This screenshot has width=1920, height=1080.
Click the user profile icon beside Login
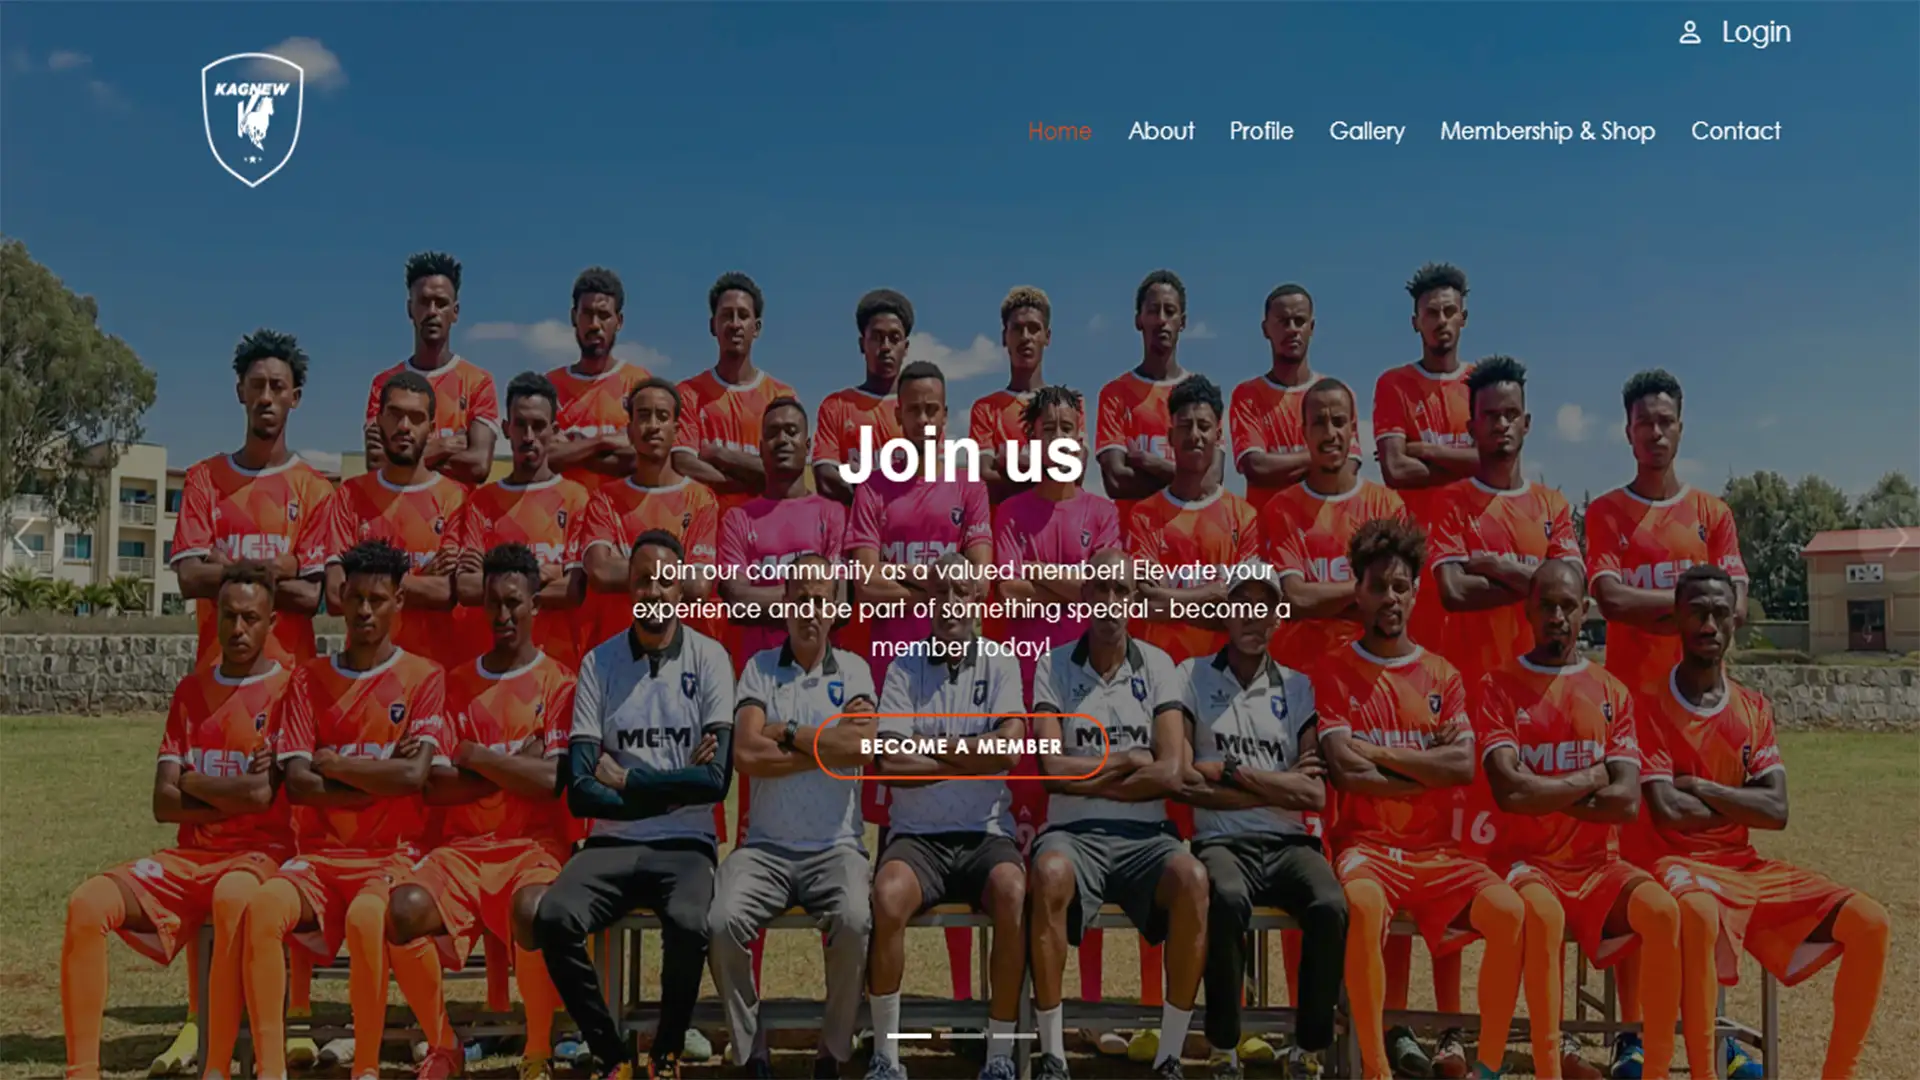[1689, 33]
